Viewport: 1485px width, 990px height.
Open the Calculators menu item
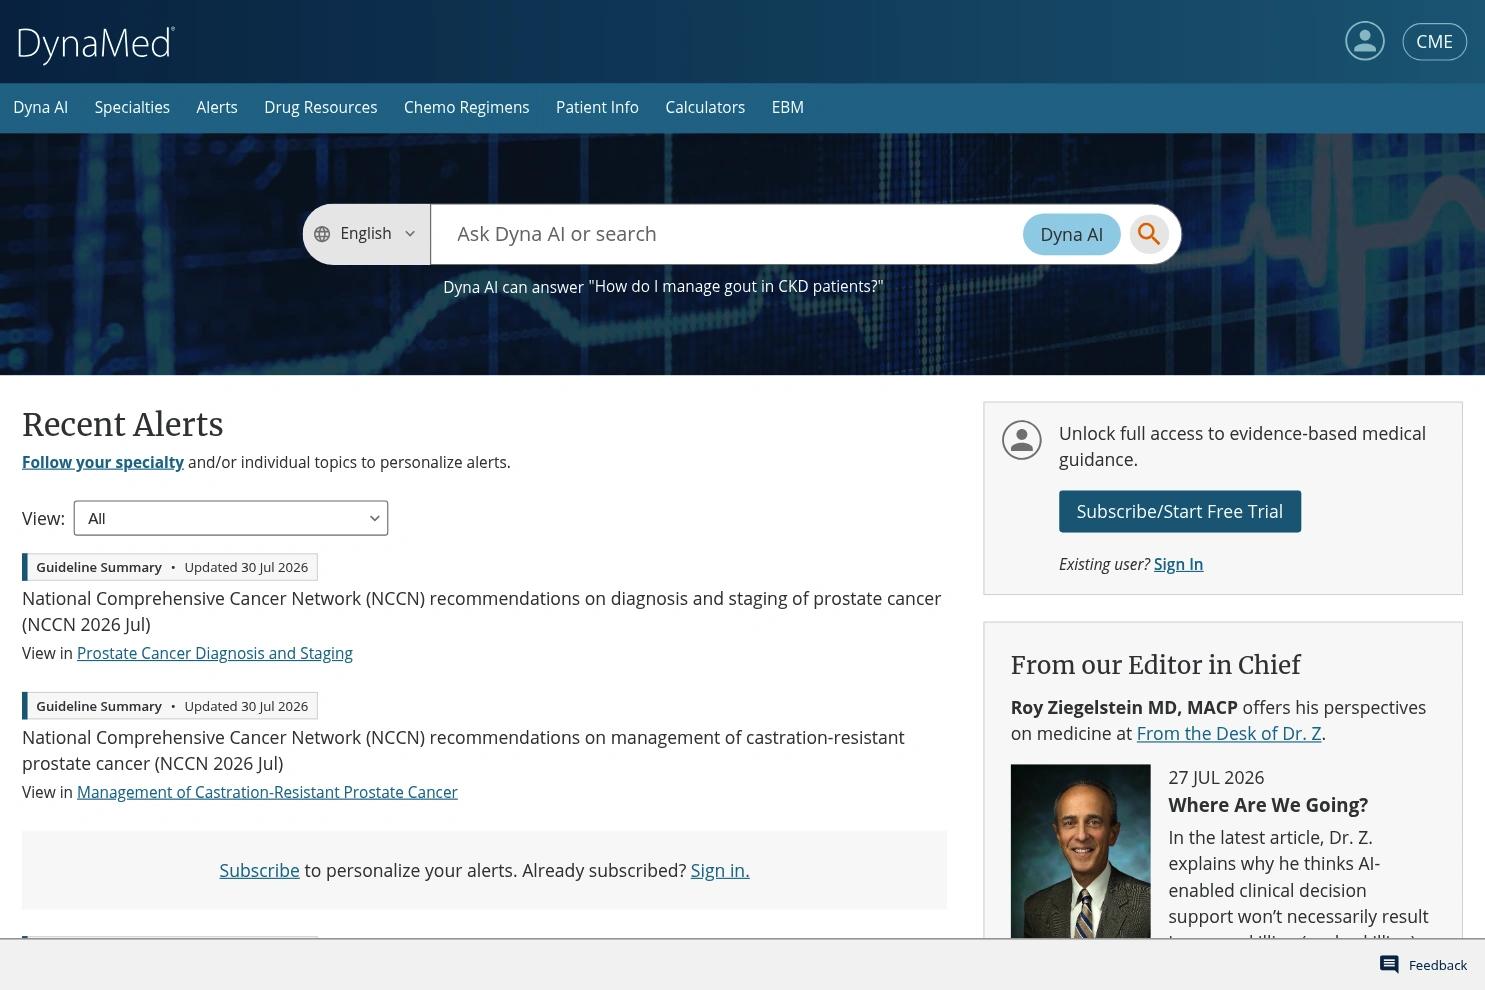coord(705,107)
